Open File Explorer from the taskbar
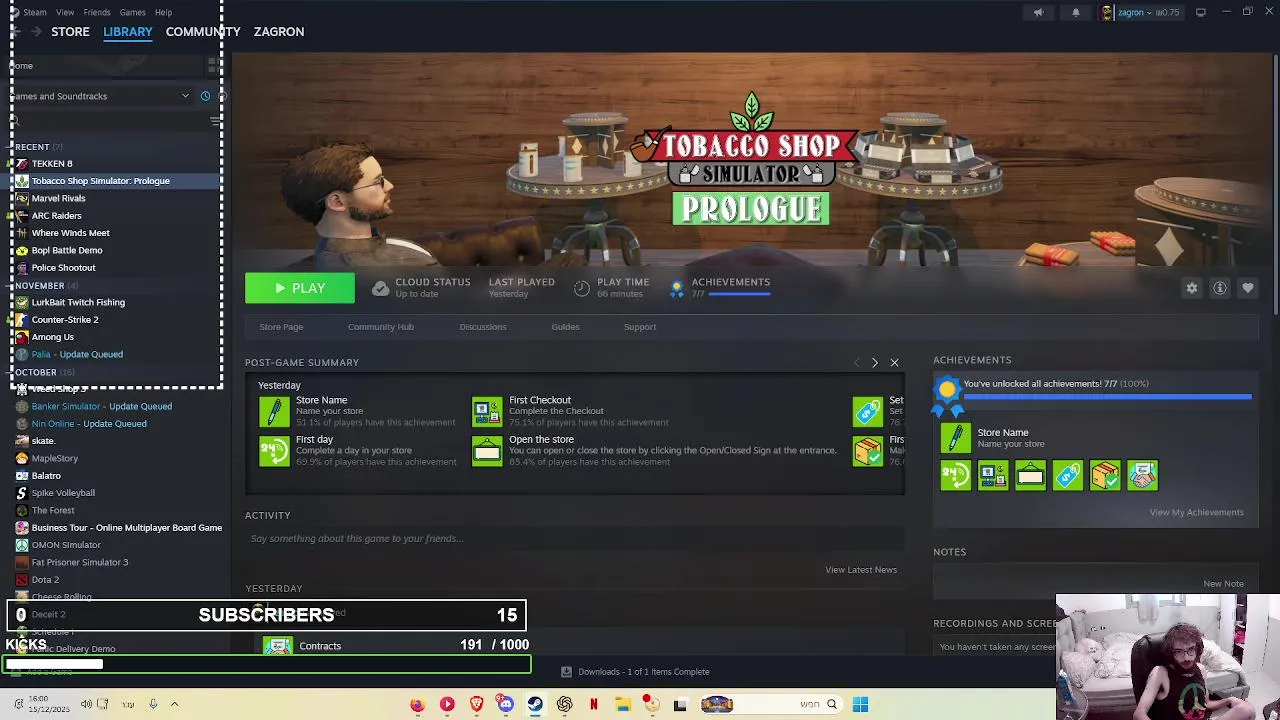The width and height of the screenshot is (1280, 720). 622,704
